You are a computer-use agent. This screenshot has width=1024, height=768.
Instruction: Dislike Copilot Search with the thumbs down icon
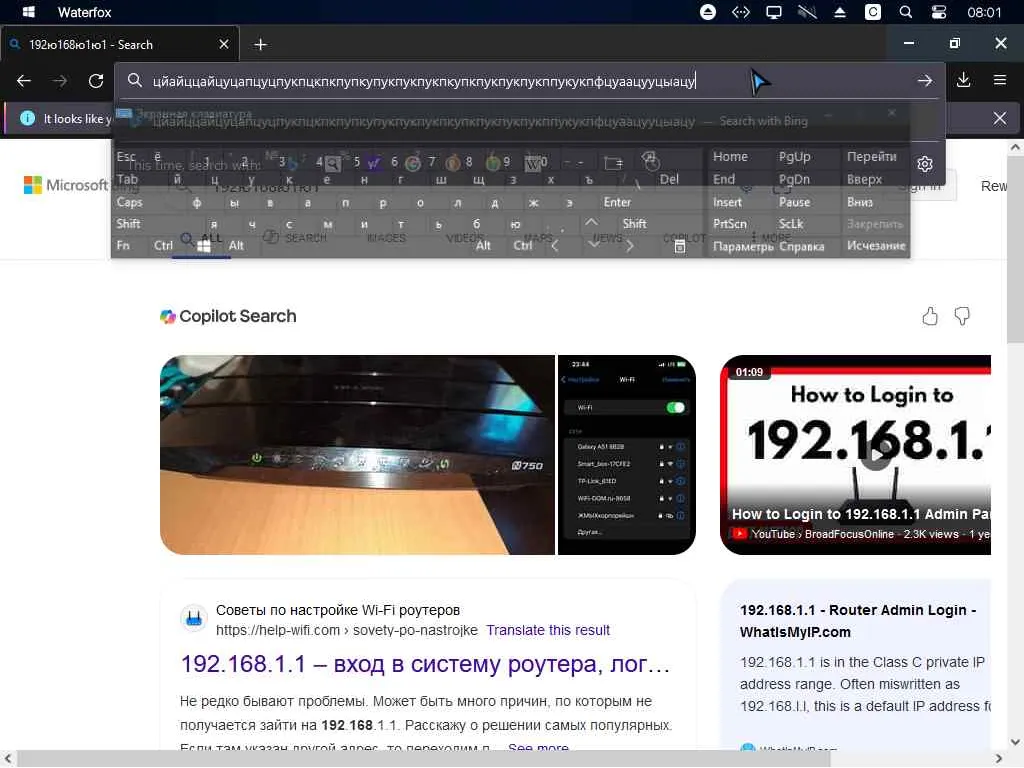coord(962,317)
